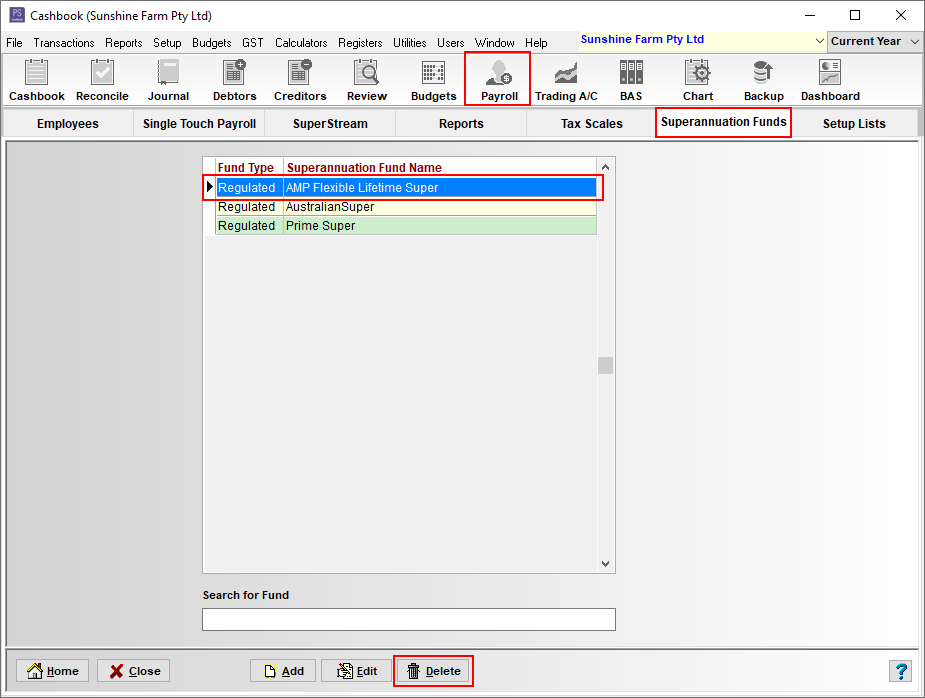Screen dimensions: 925x698
Task: Open the Dashboard icon
Action: coord(830,80)
